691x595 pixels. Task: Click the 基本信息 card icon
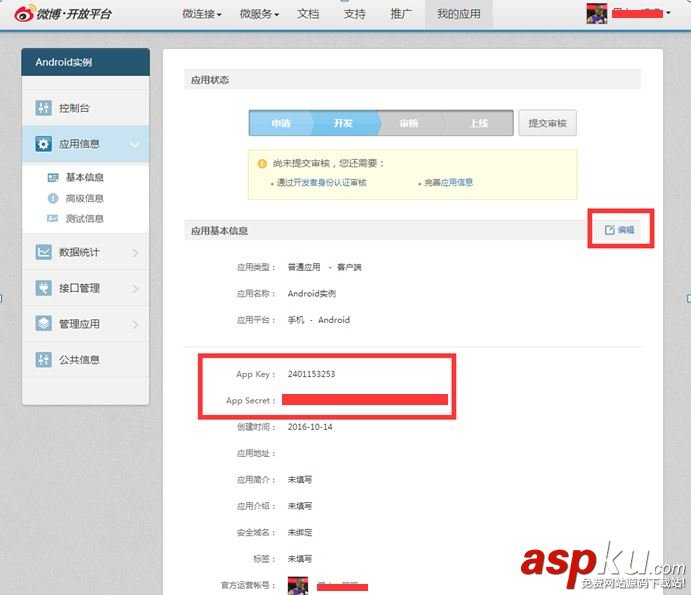[53, 177]
